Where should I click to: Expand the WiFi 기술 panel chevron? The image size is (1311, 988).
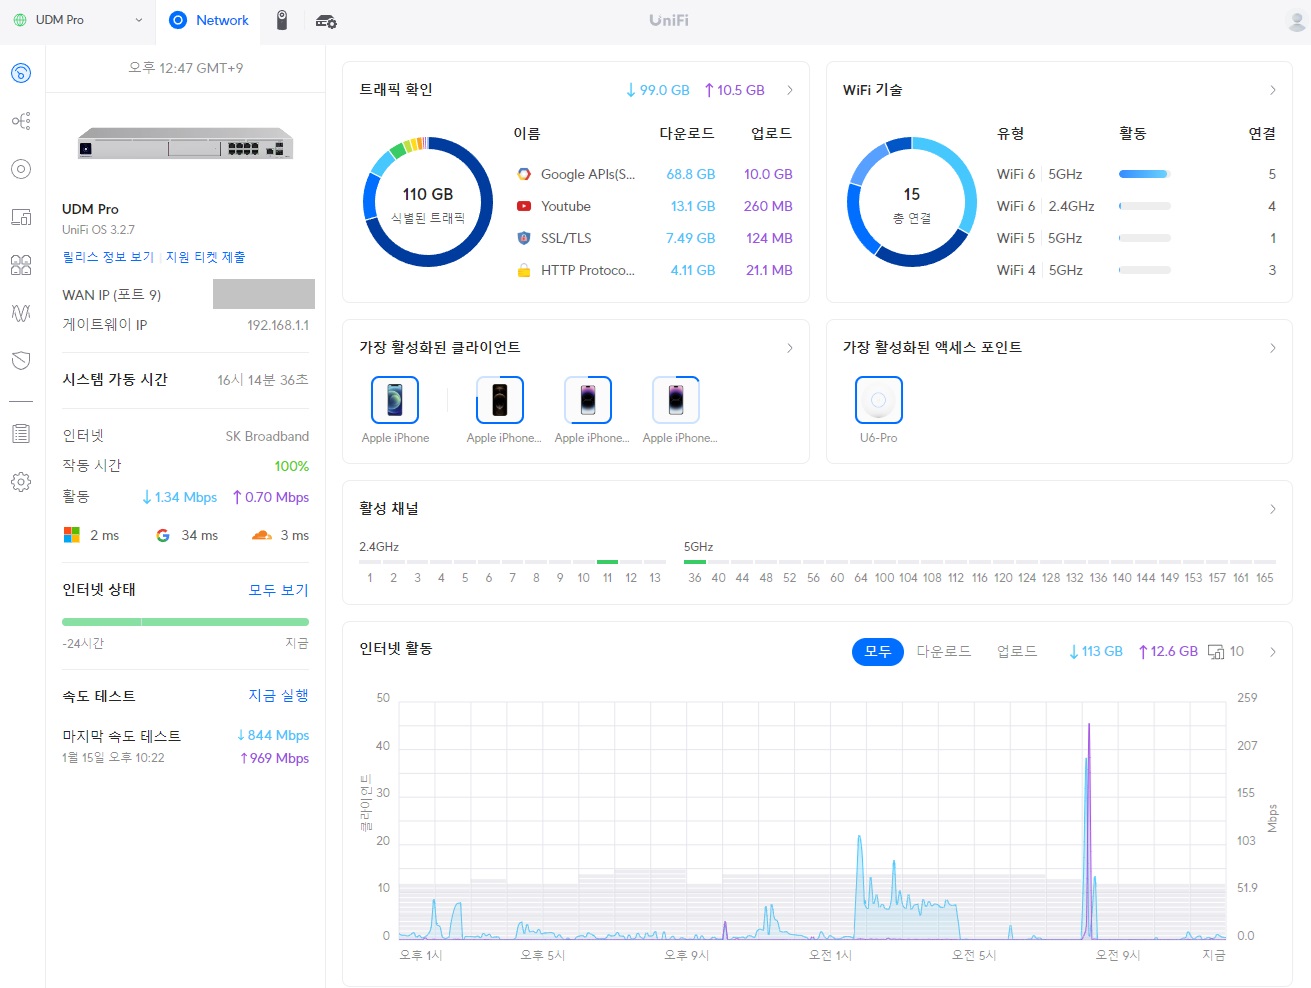click(1273, 90)
